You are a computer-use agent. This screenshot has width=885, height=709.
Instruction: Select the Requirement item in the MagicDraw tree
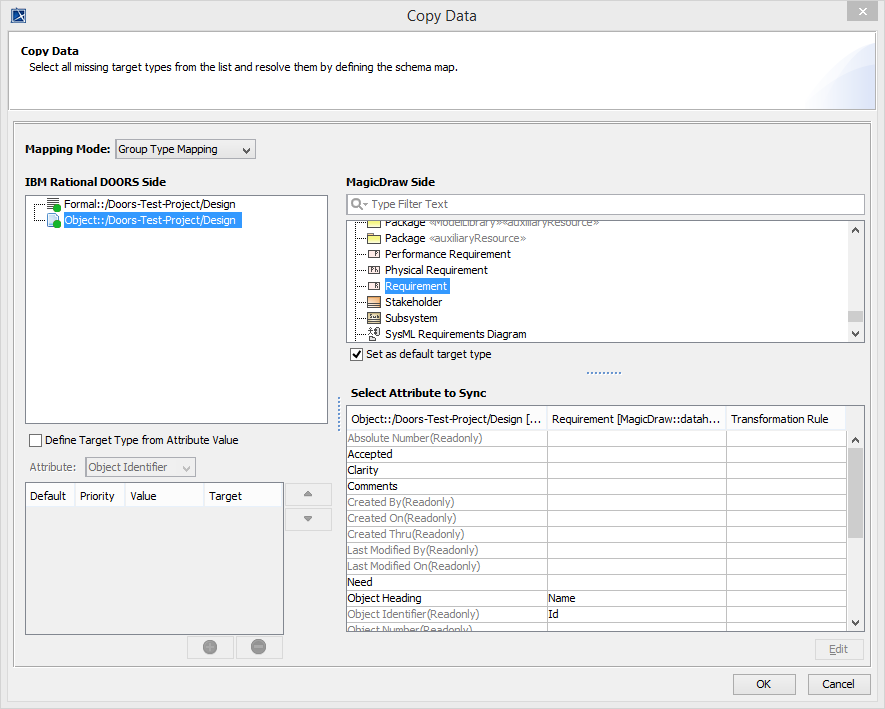coord(416,286)
